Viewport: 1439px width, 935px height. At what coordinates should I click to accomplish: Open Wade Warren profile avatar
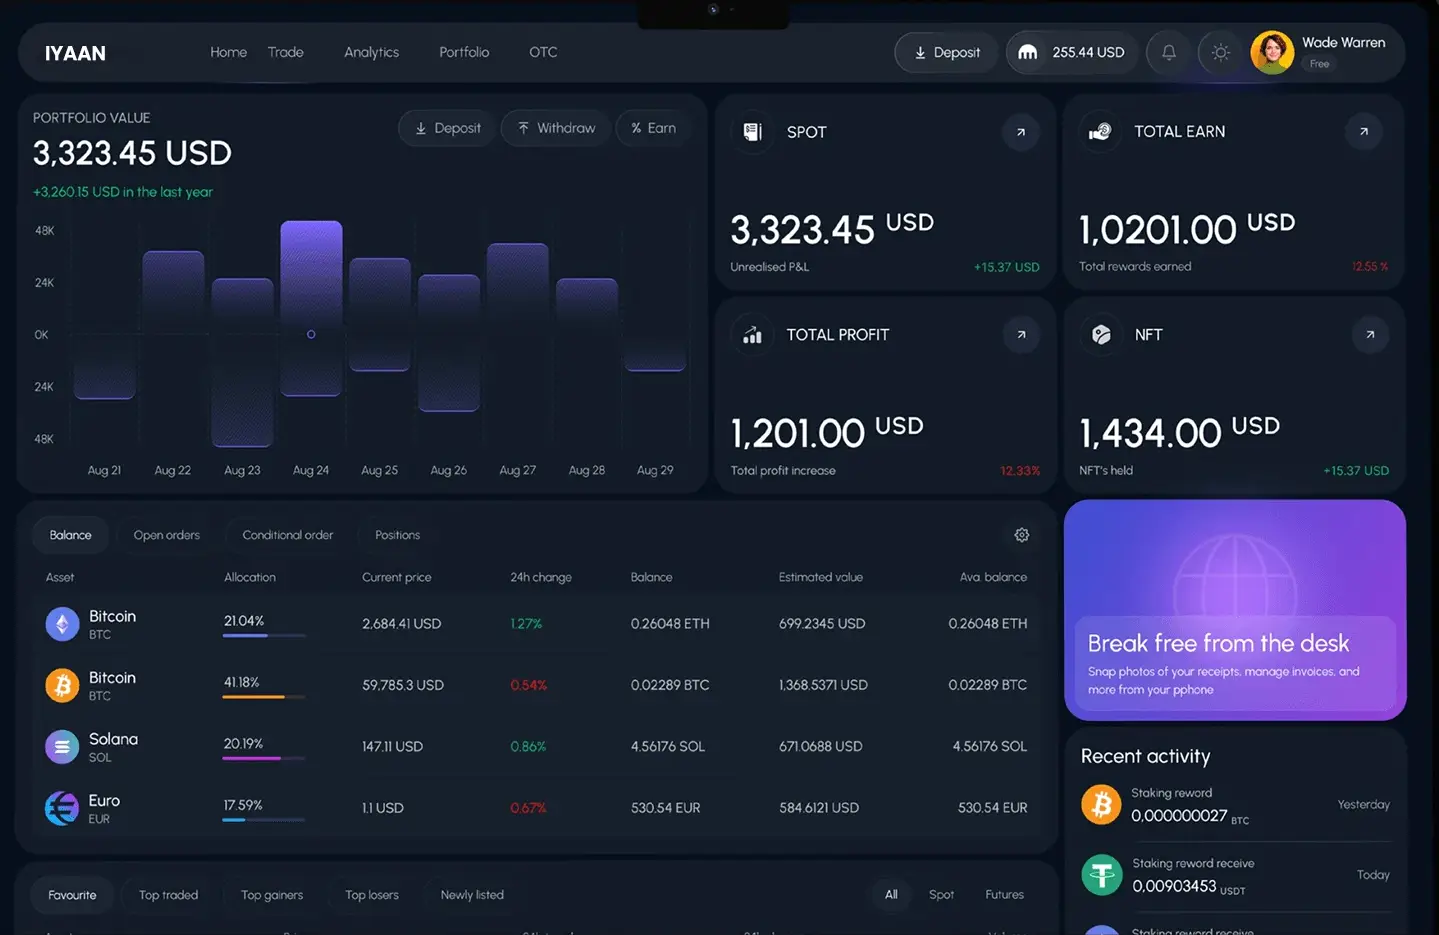pyautogui.click(x=1272, y=52)
